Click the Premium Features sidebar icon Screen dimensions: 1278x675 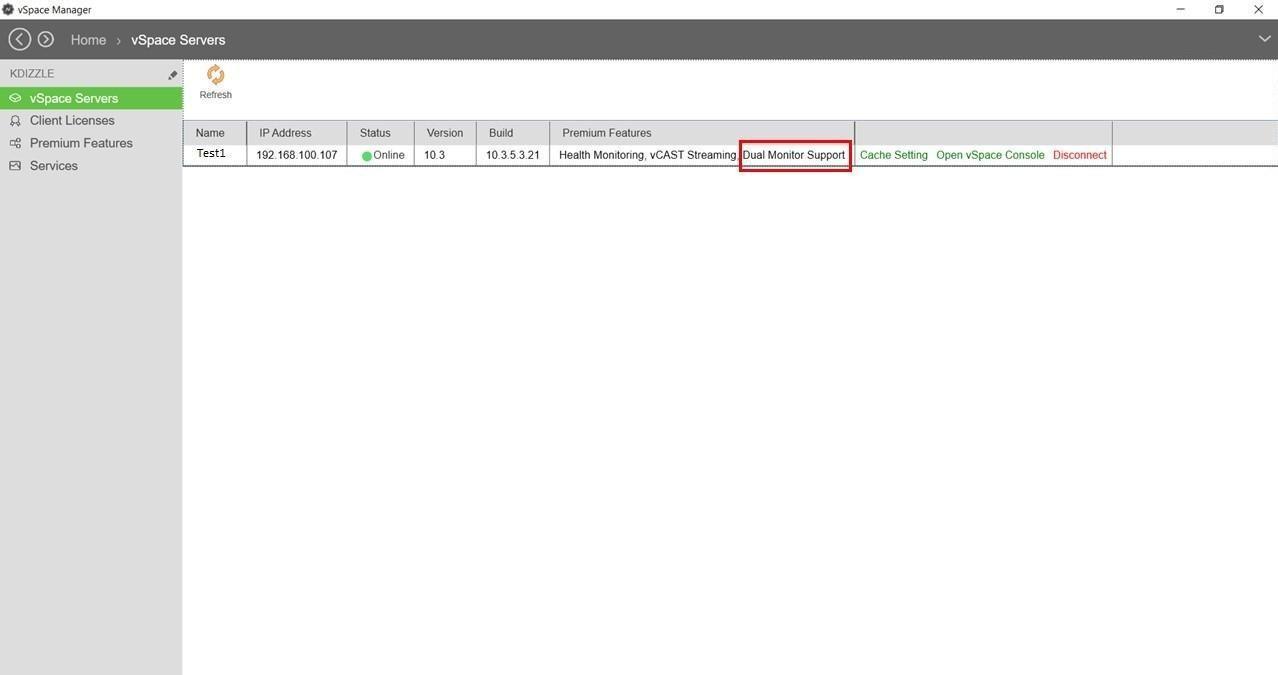point(15,143)
